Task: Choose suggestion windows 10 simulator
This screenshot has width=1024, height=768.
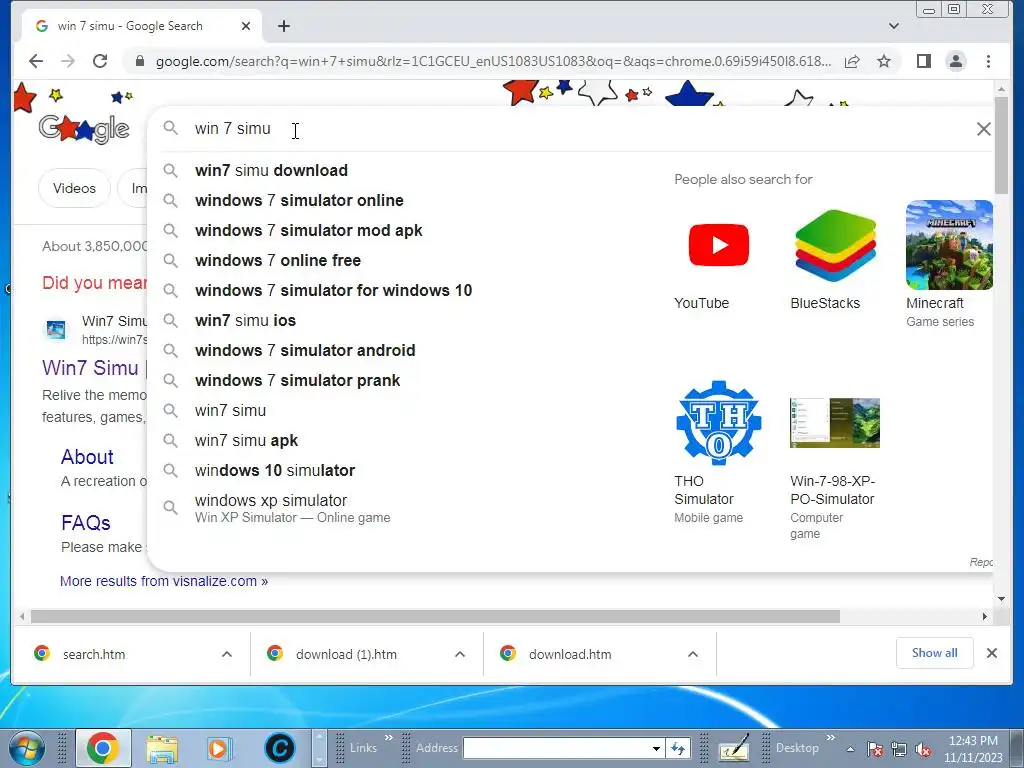Action: coord(275,471)
